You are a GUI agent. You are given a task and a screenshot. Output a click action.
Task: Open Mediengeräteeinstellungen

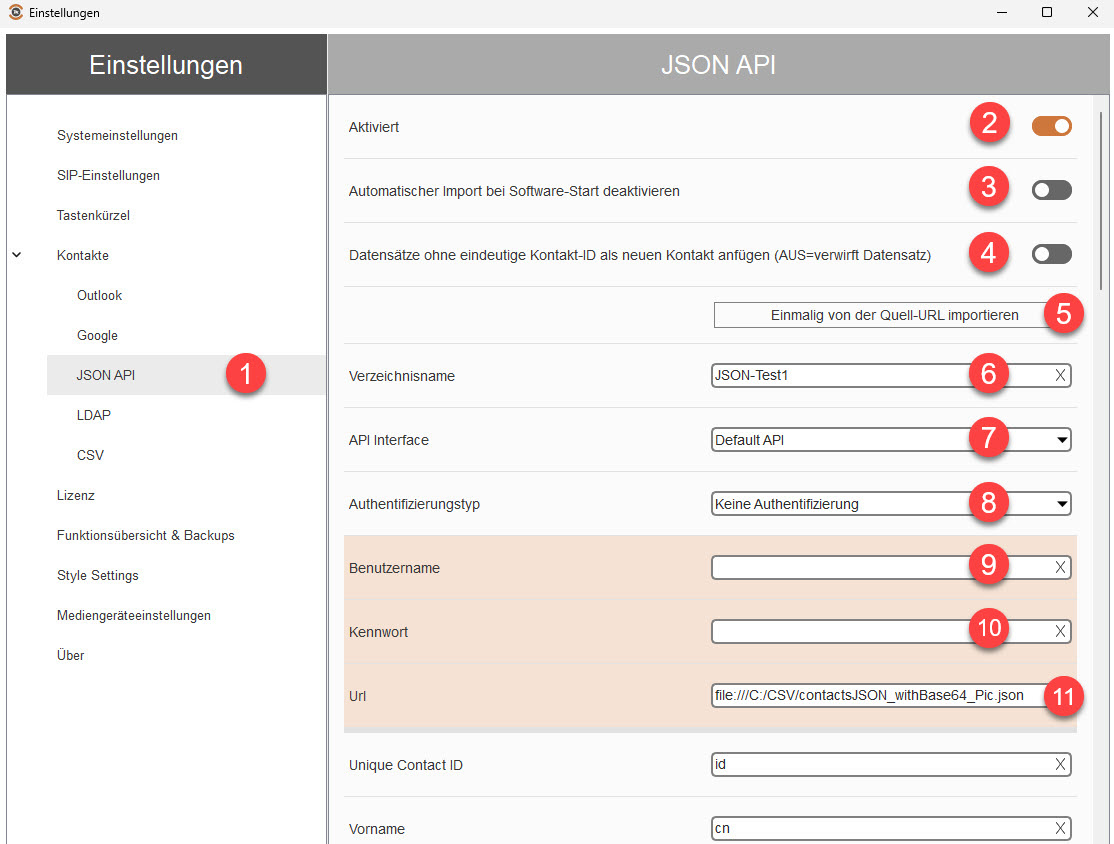tap(134, 615)
